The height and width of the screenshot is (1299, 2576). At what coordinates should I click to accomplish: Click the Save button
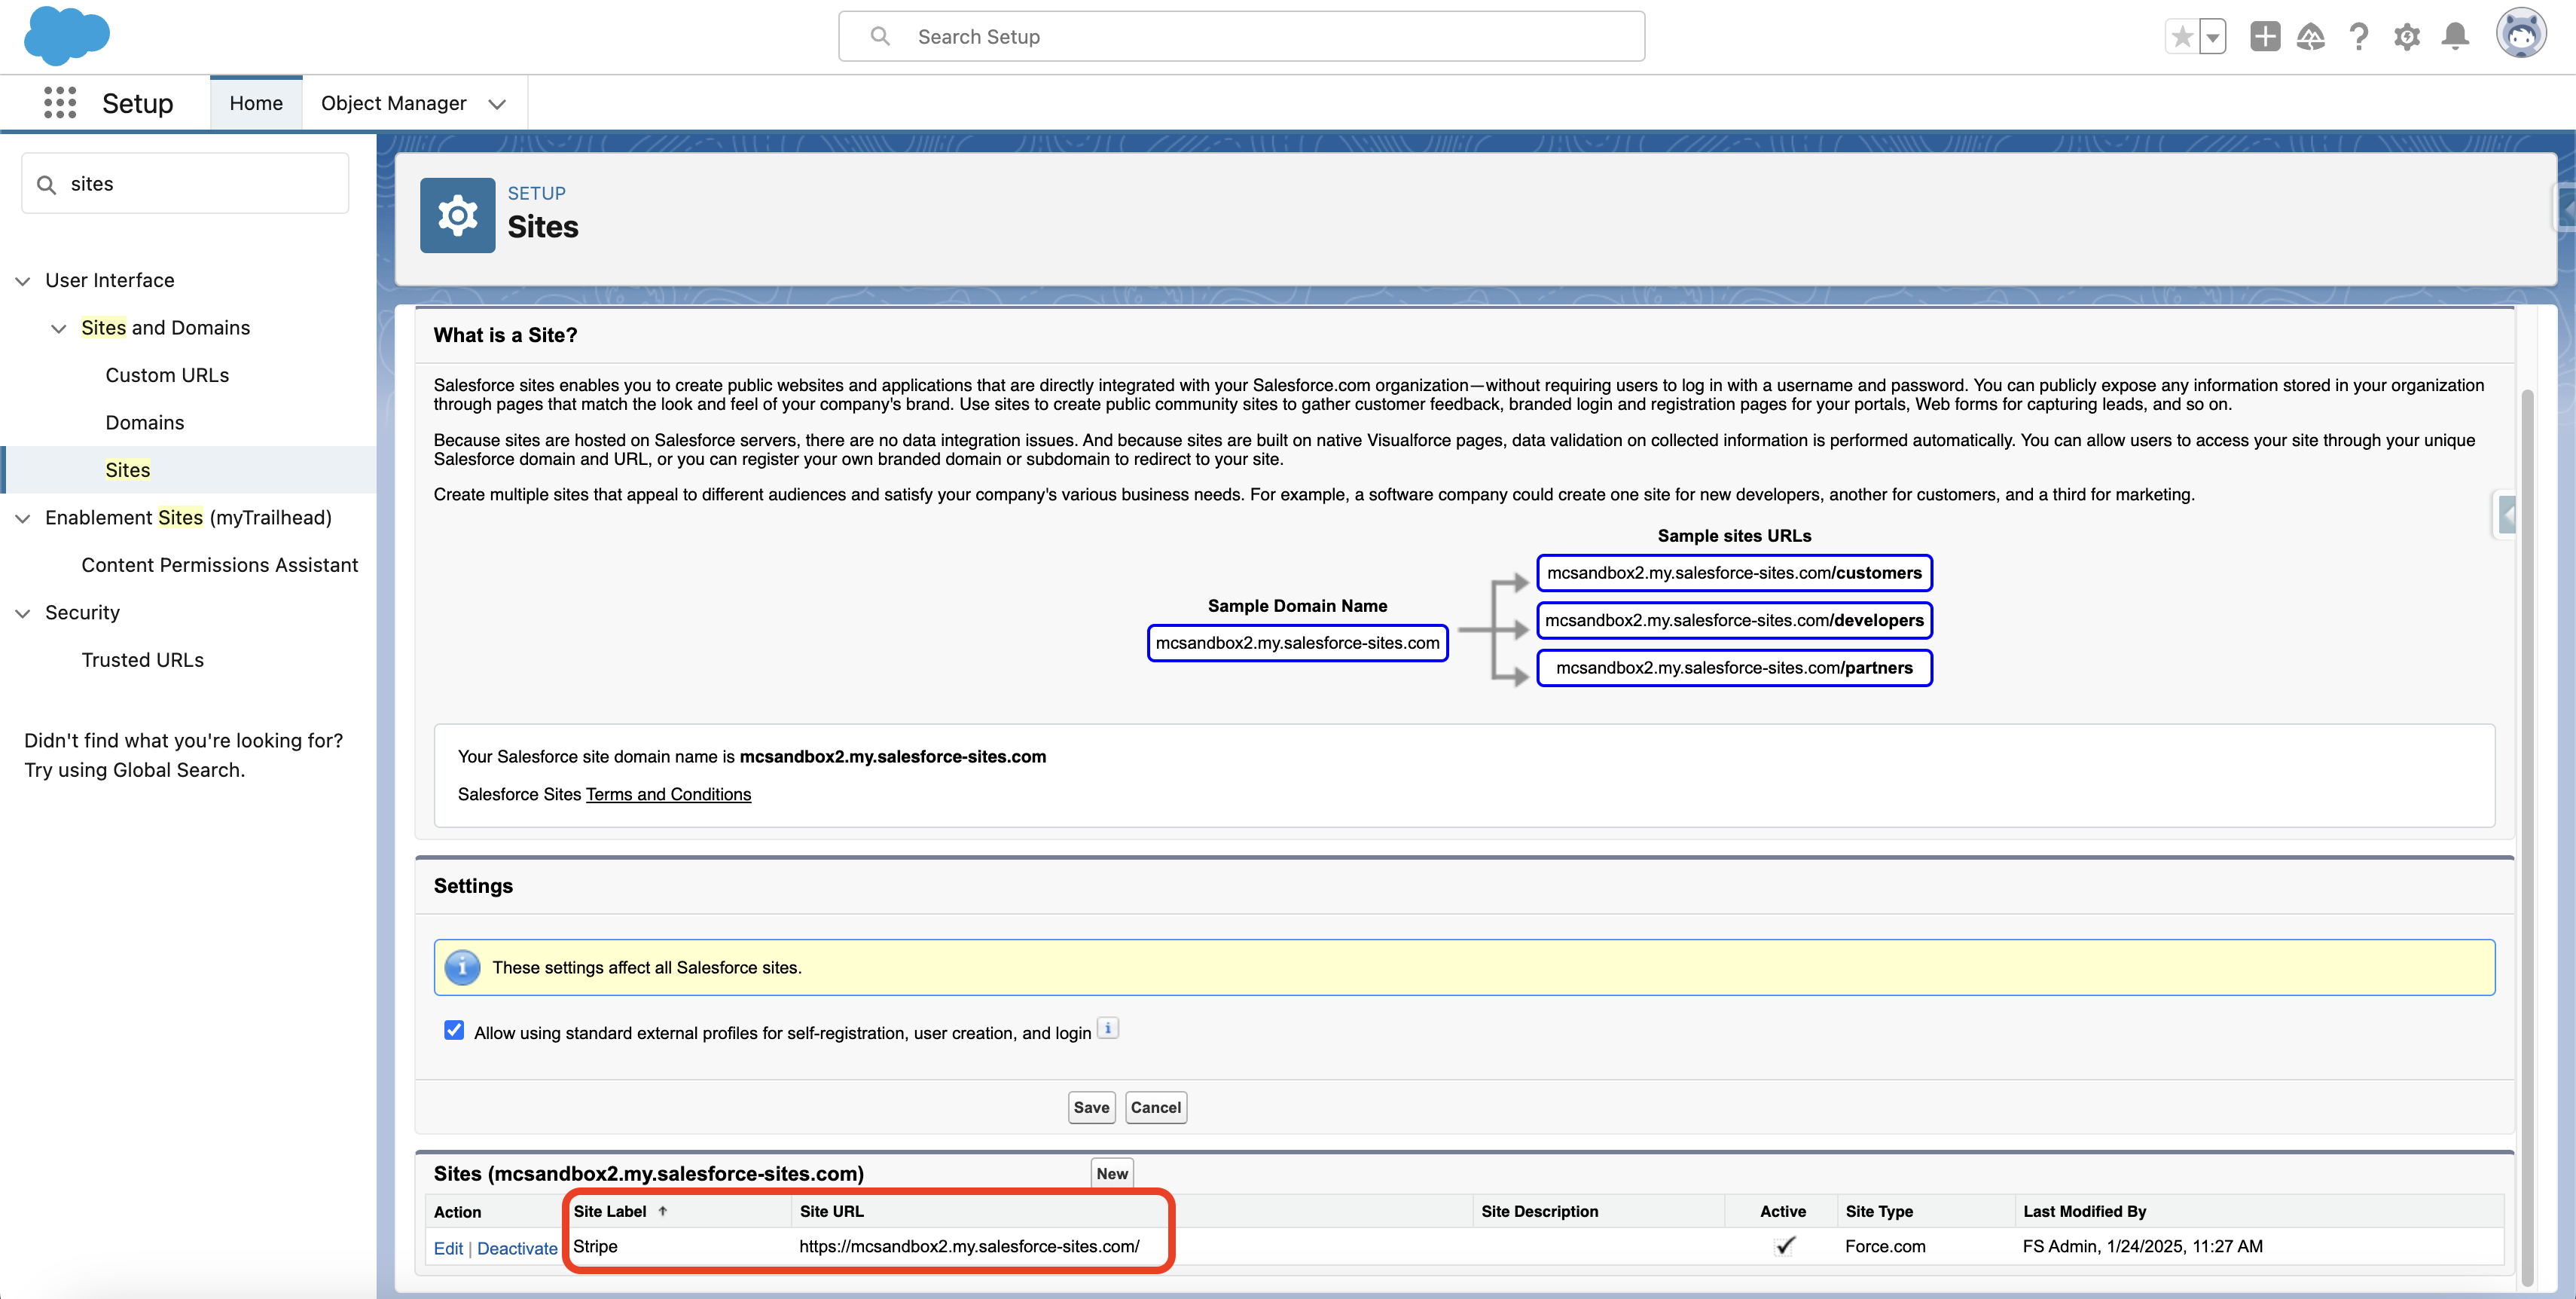[x=1091, y=1107]
